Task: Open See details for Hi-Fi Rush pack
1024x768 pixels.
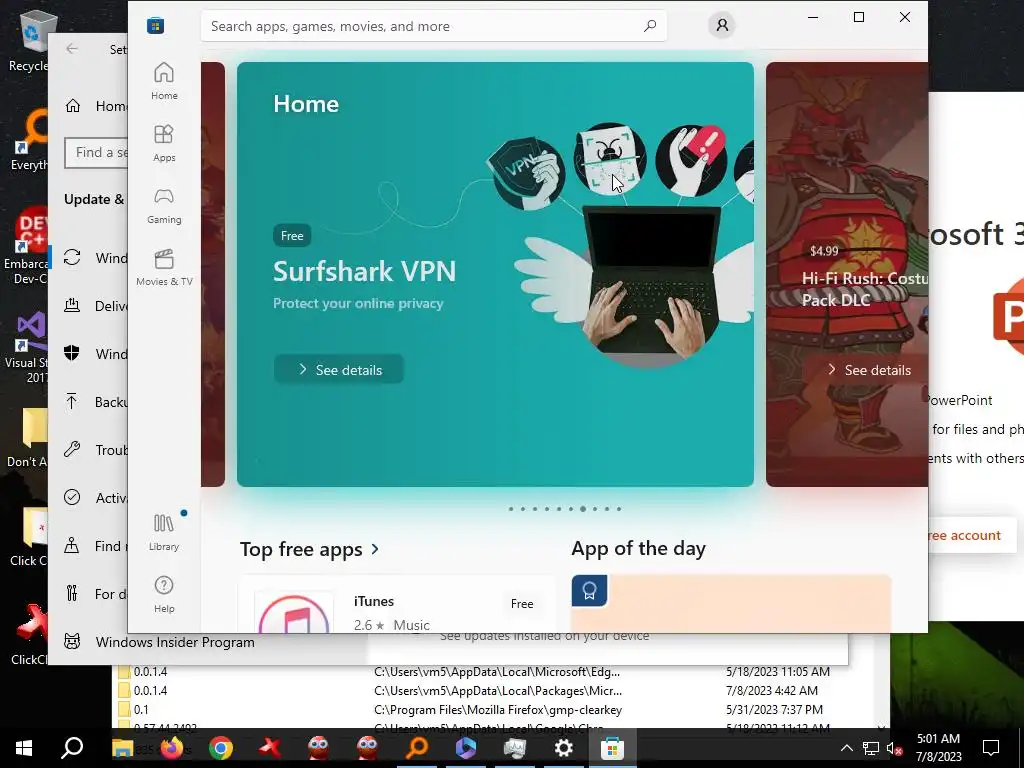Action: [869, 370]
